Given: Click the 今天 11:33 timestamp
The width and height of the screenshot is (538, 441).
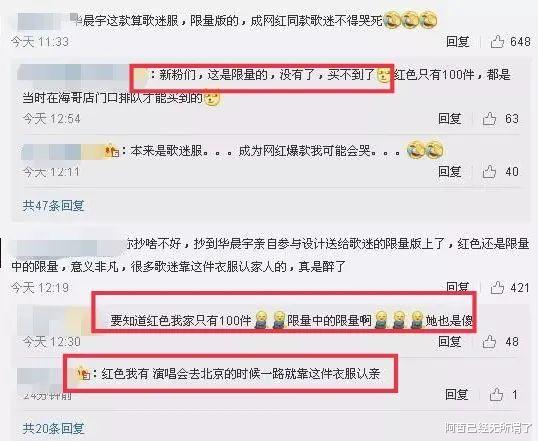Looking at the screenshot, I should coord(39,42).
